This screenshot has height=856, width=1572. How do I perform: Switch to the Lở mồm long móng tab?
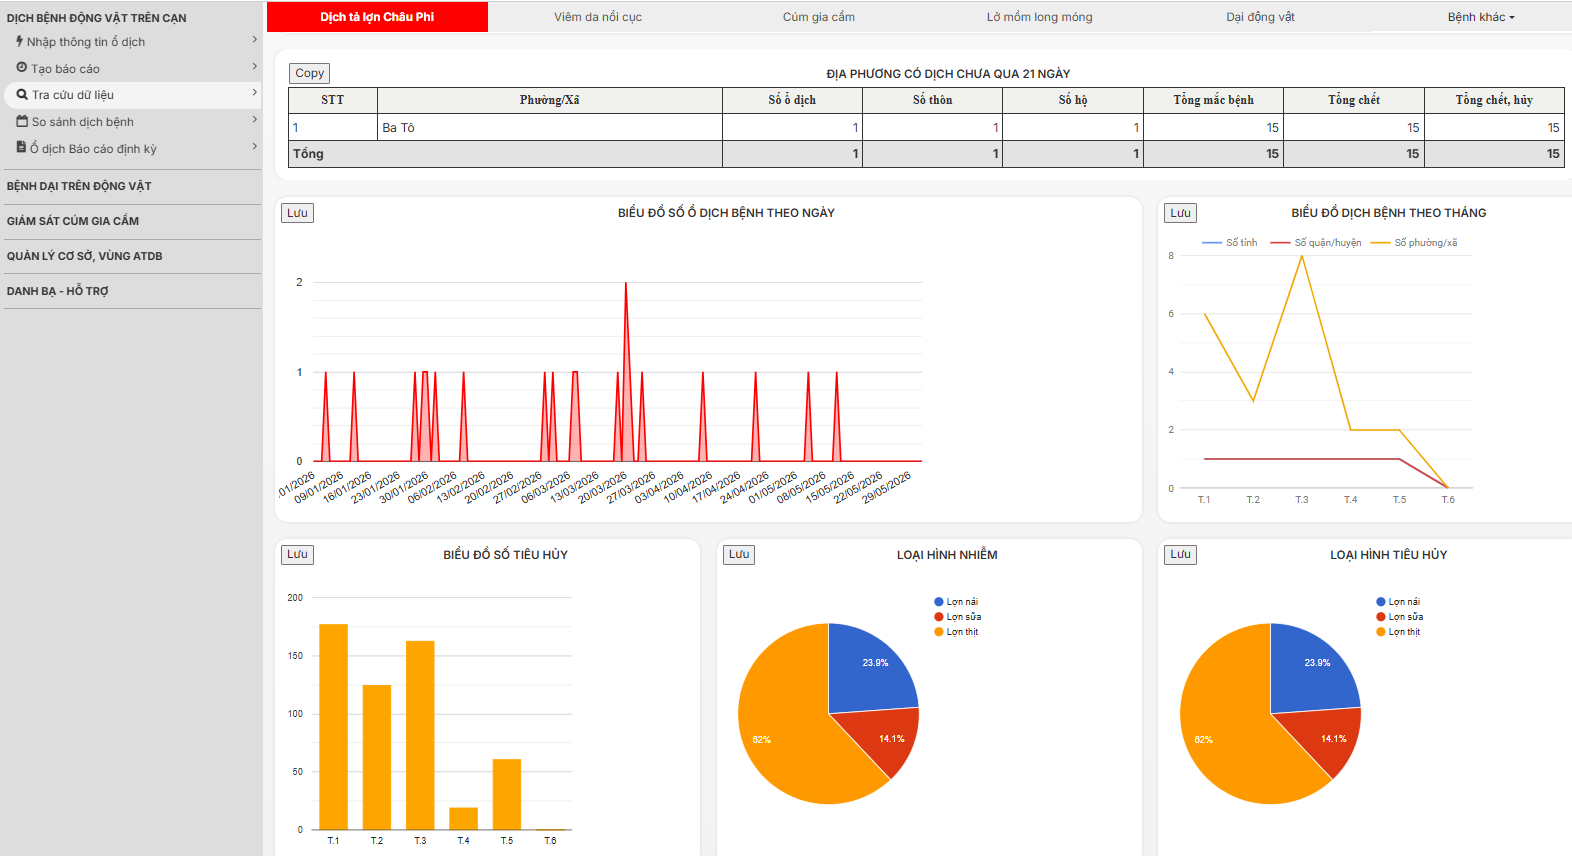[x=1039, y=17]
